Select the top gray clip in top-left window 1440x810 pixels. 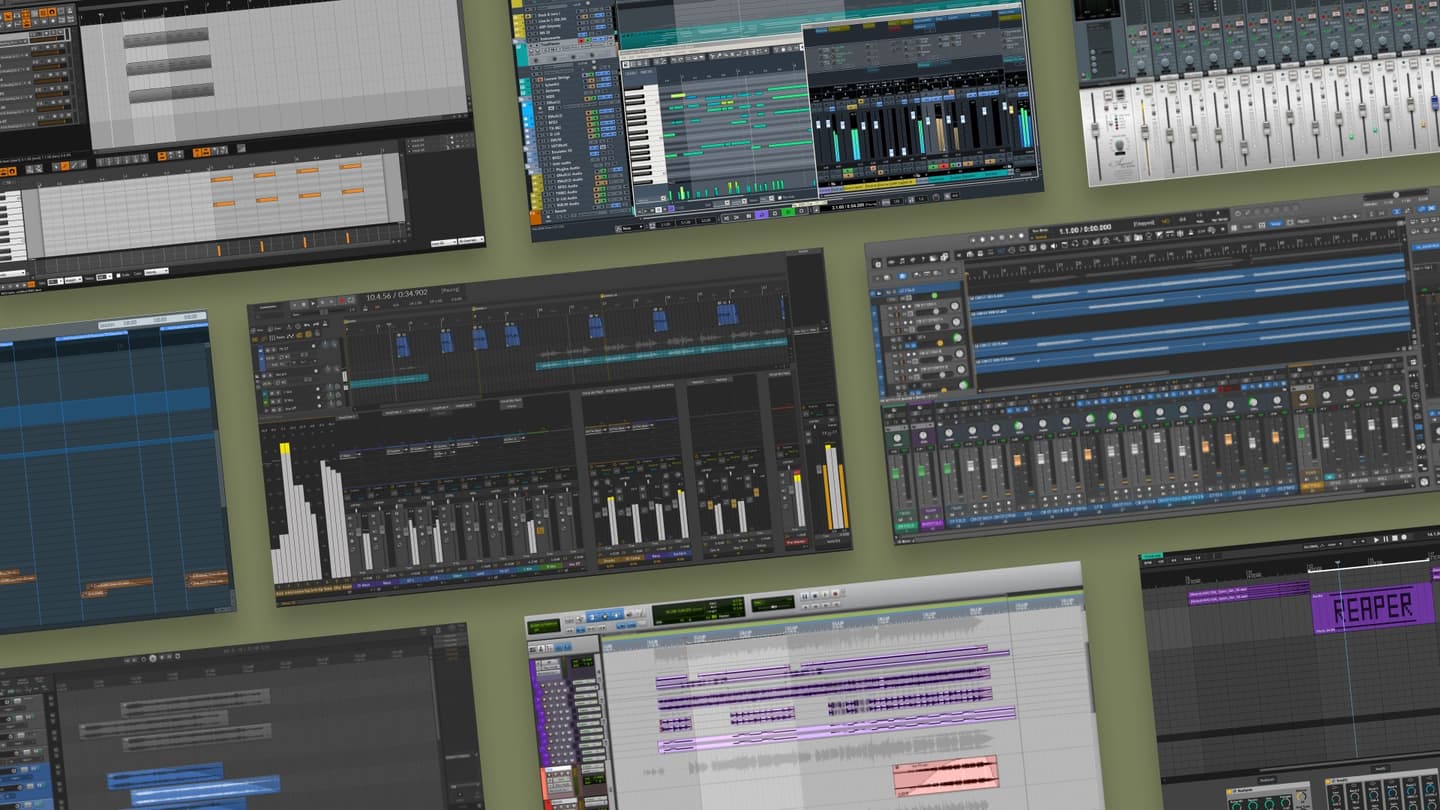tap(165, 36)
